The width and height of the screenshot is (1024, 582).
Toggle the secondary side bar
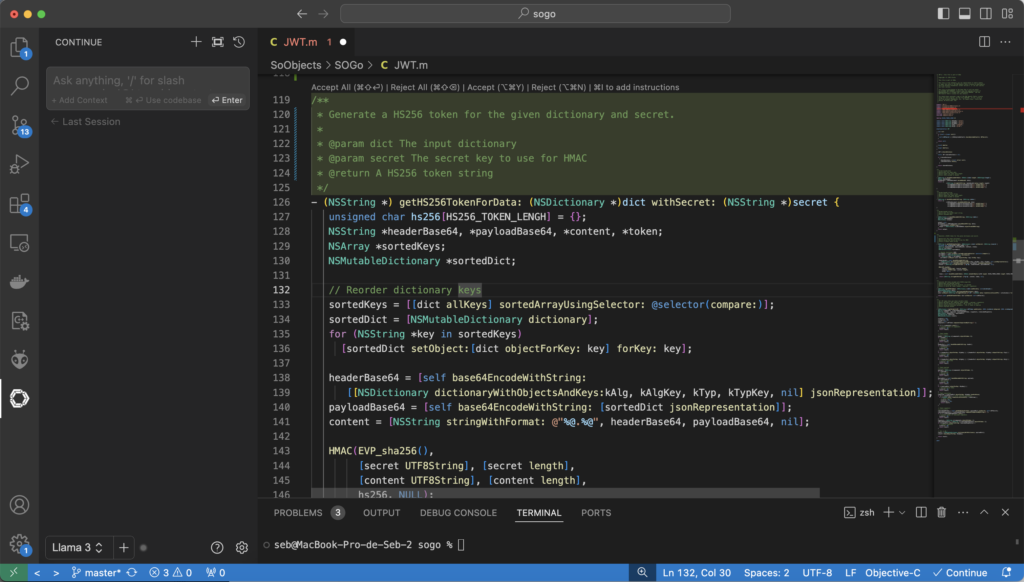pos(985,14)
